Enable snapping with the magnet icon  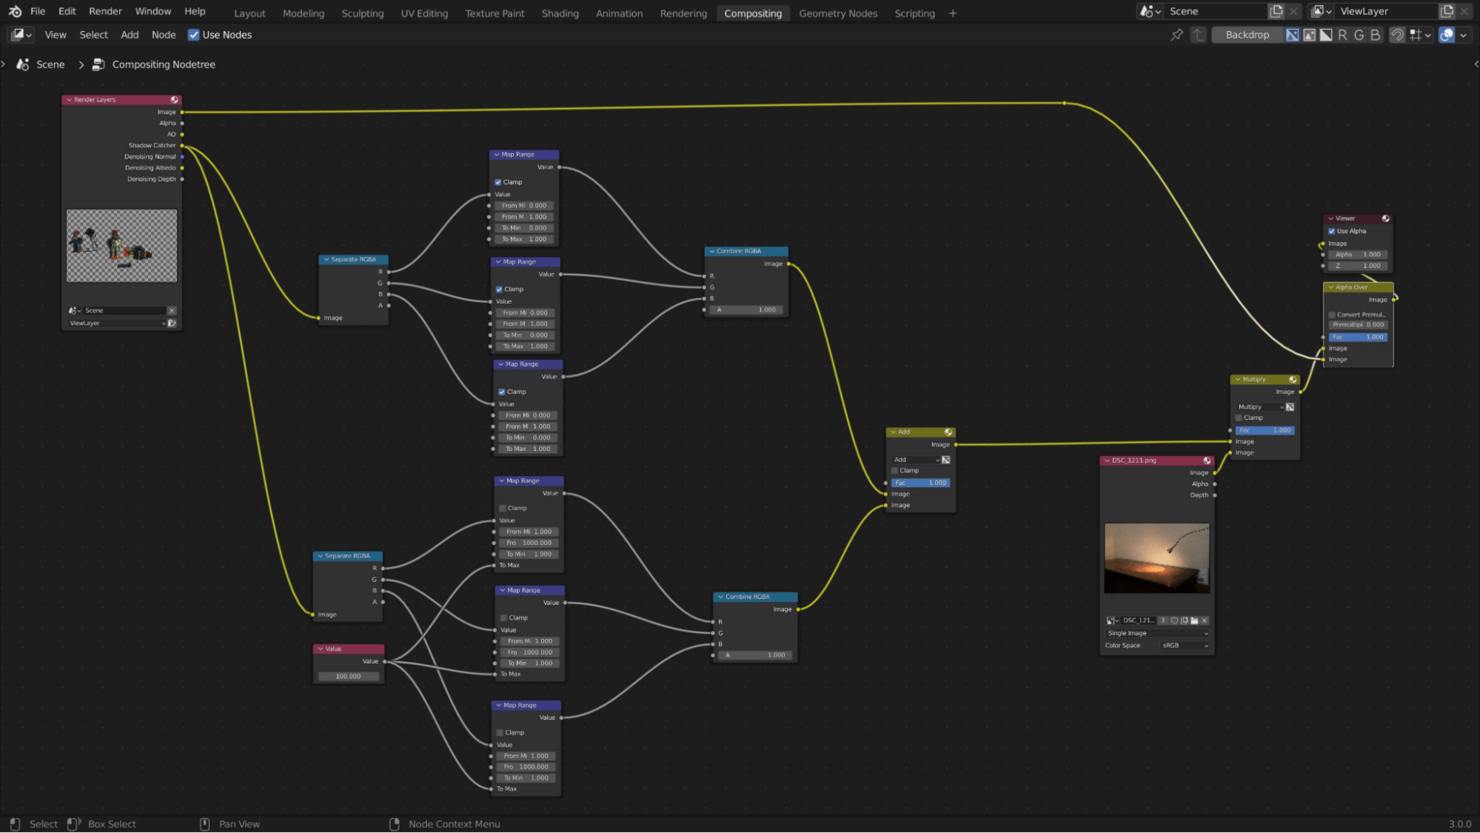[x=1398, y=34]
